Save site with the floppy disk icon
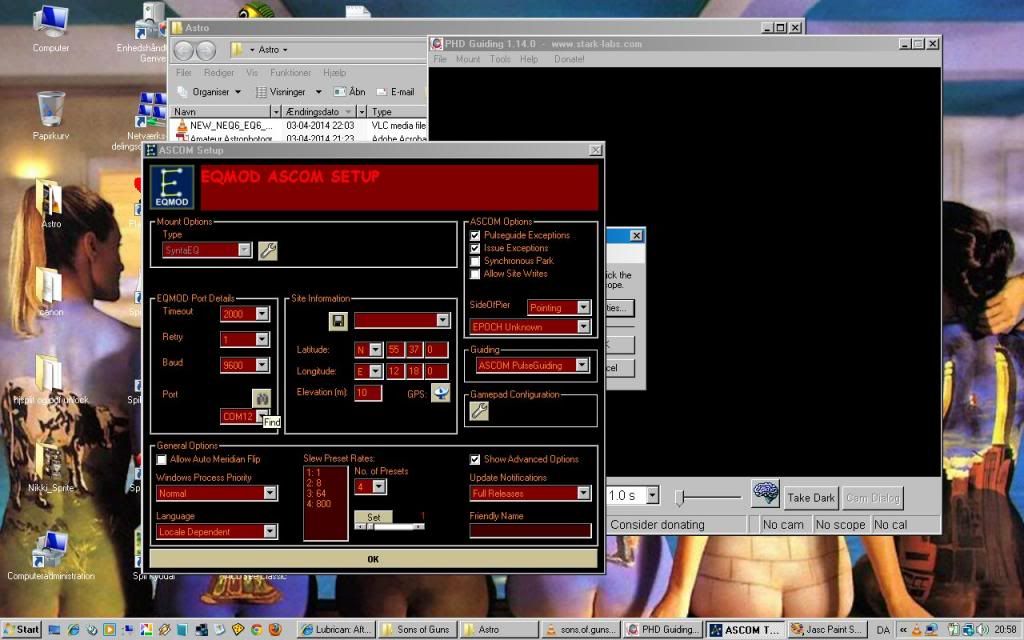The height and width of the screenshot is (640, 1024). coord(338,321)
